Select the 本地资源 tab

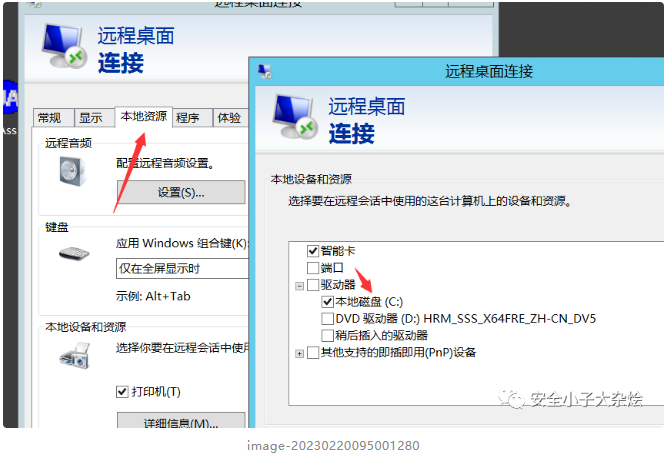144,116
